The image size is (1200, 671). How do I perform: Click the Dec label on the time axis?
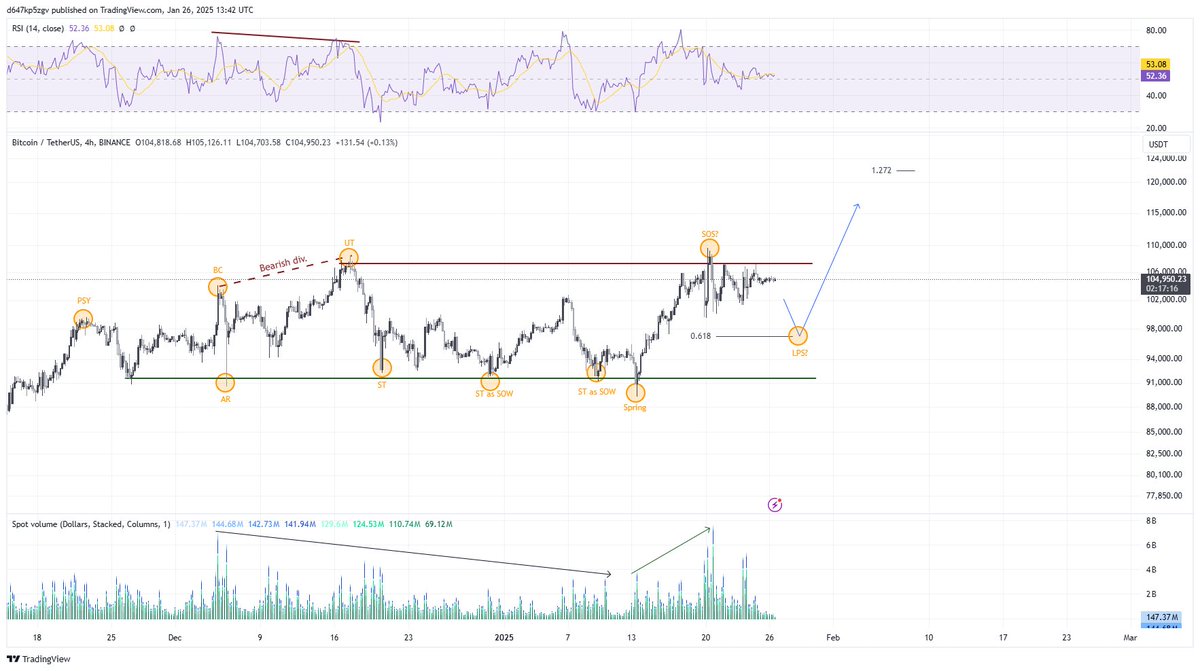pos(175,636)
